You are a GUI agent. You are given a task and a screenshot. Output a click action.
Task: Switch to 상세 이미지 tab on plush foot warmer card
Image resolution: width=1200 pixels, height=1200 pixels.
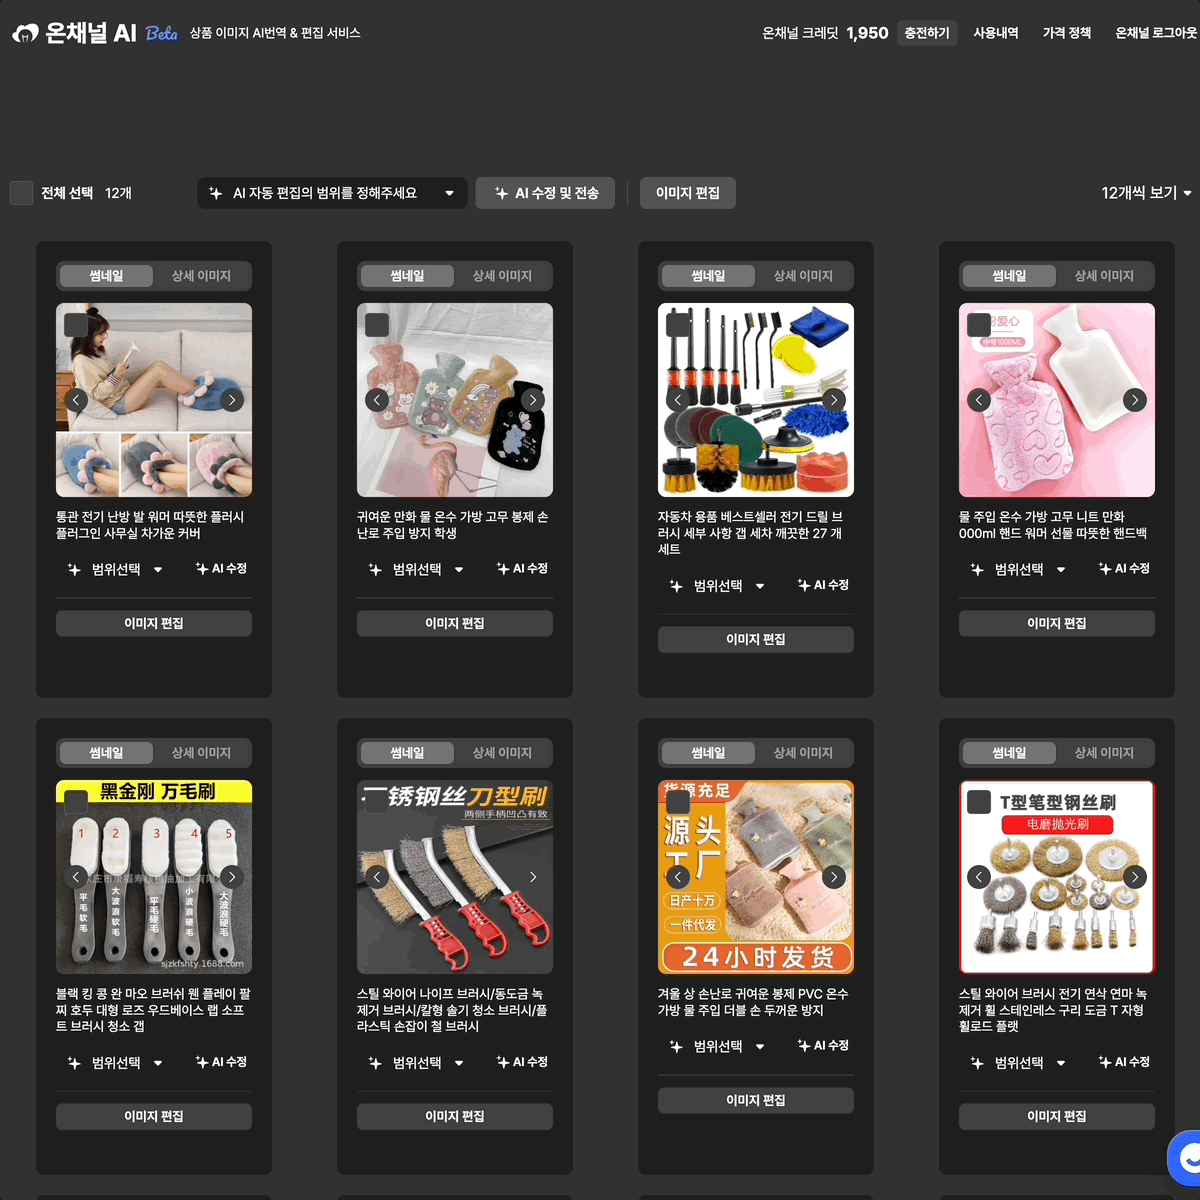click(201, 276)
